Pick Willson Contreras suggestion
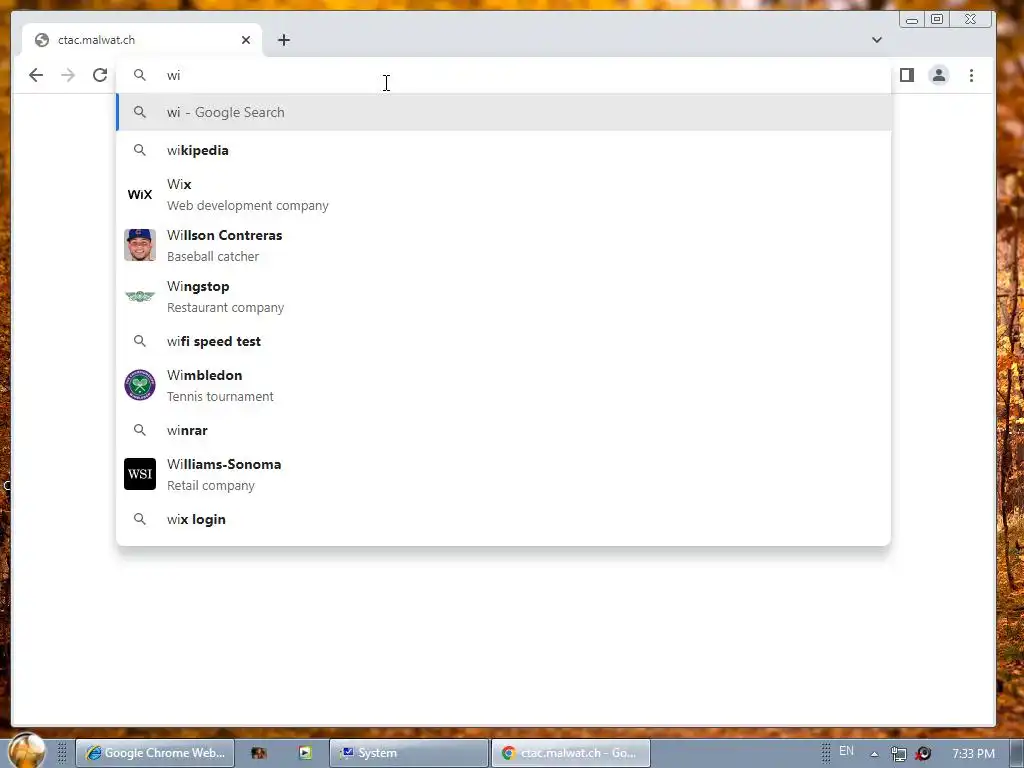 (x=504, y=246)
